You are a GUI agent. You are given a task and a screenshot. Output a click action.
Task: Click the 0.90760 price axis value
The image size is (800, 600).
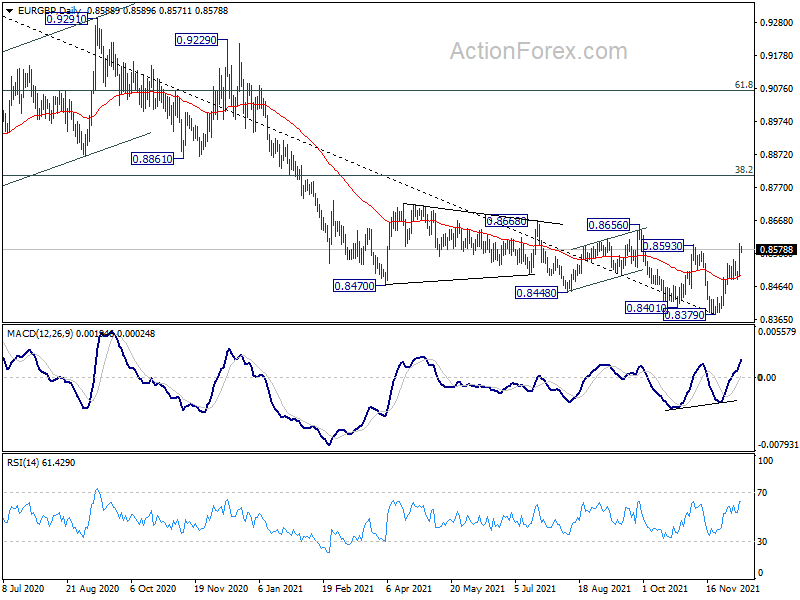pyautogui.click(x=777, y=88)
